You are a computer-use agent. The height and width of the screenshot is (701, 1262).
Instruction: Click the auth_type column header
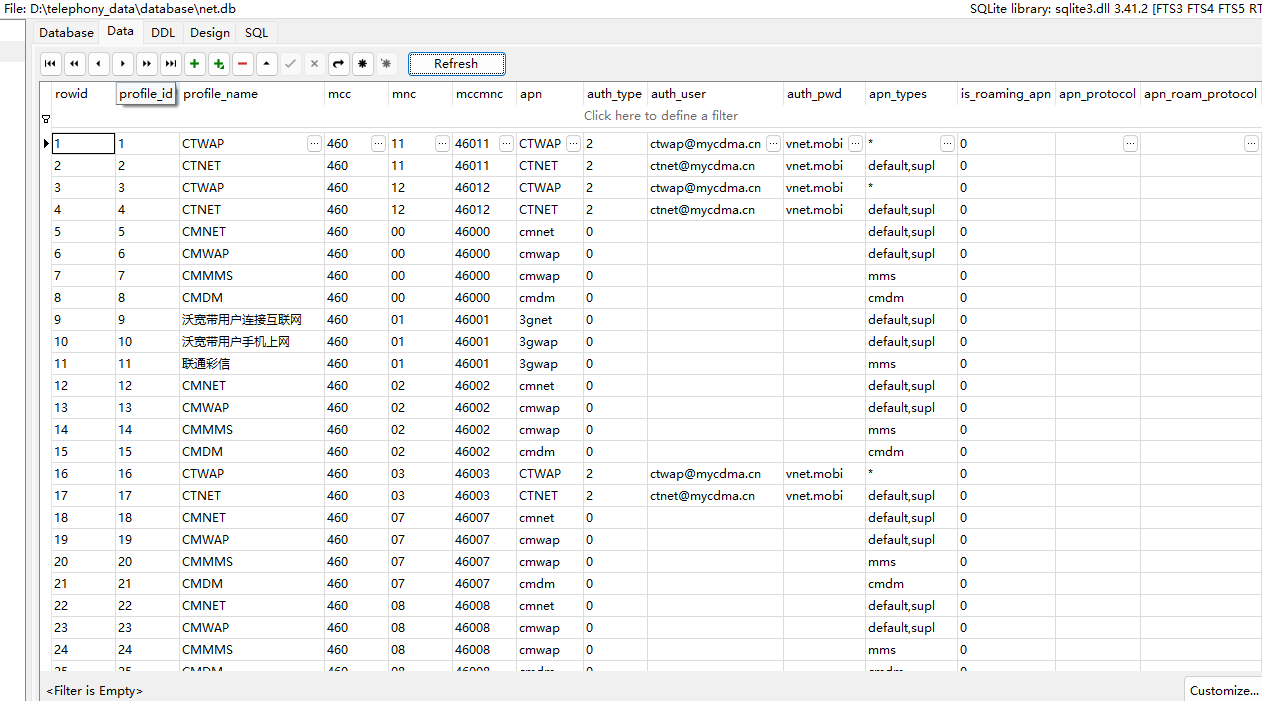[615, 94]
